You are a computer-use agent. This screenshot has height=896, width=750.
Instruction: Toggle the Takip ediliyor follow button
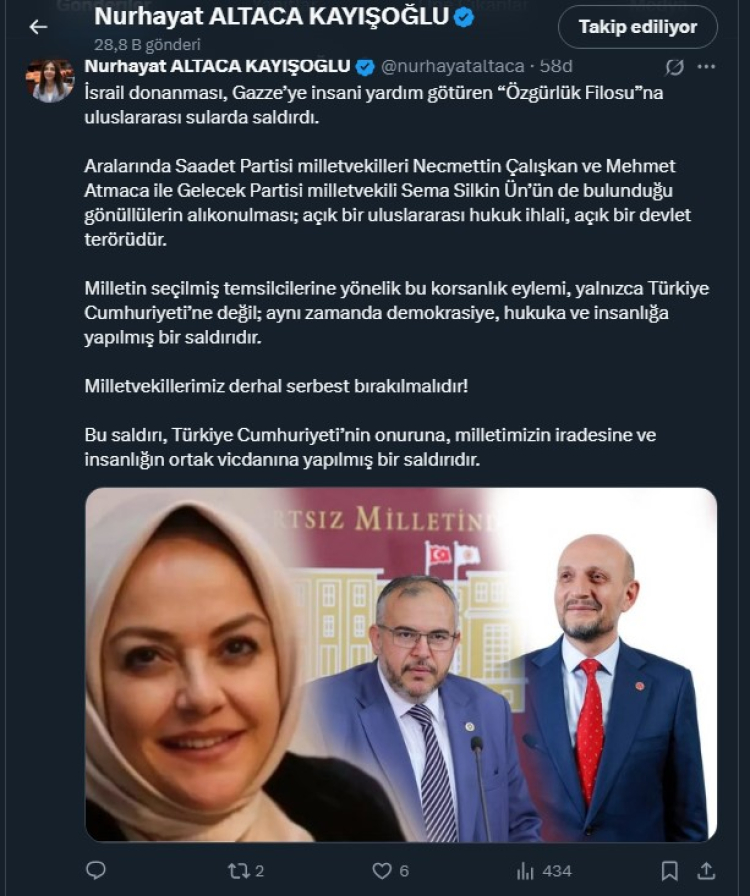click(637, 27)
